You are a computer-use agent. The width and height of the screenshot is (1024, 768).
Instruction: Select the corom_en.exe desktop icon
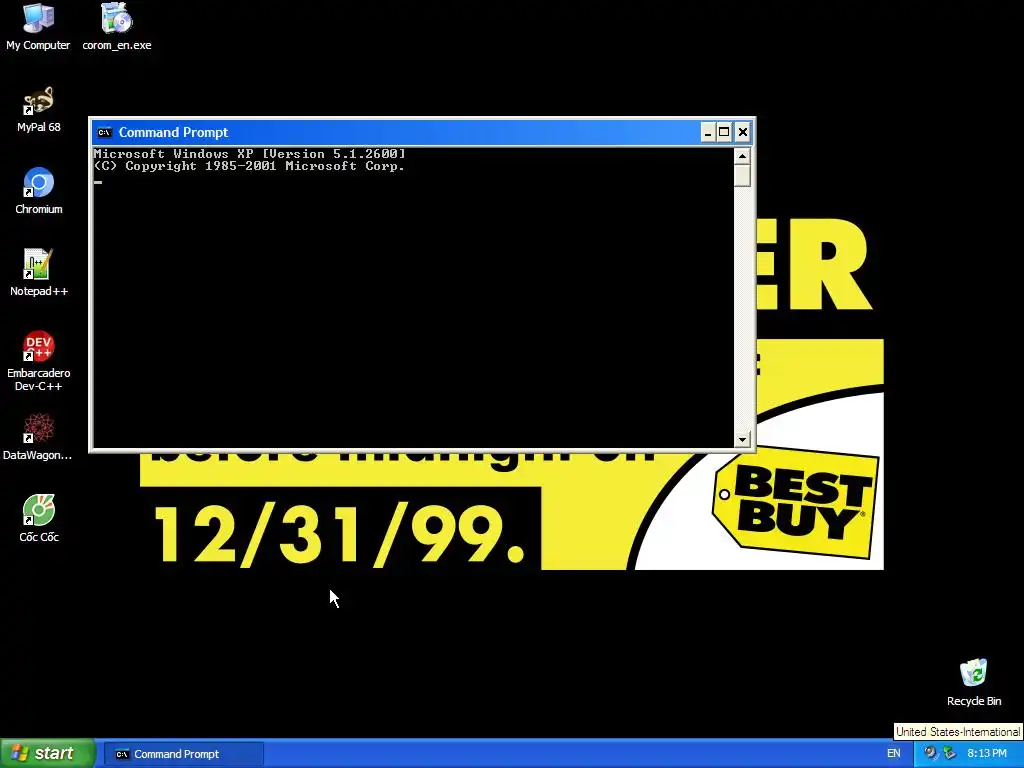pos(117,27)
